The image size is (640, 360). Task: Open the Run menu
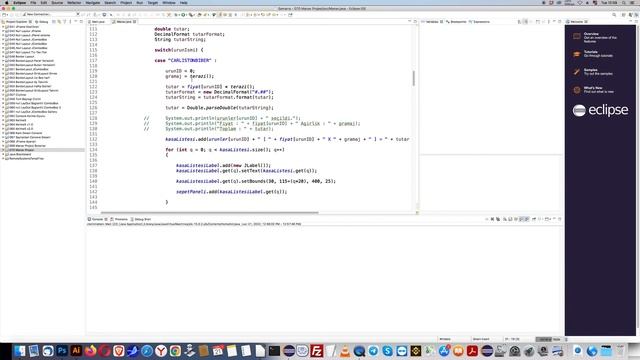coord(140,2)
